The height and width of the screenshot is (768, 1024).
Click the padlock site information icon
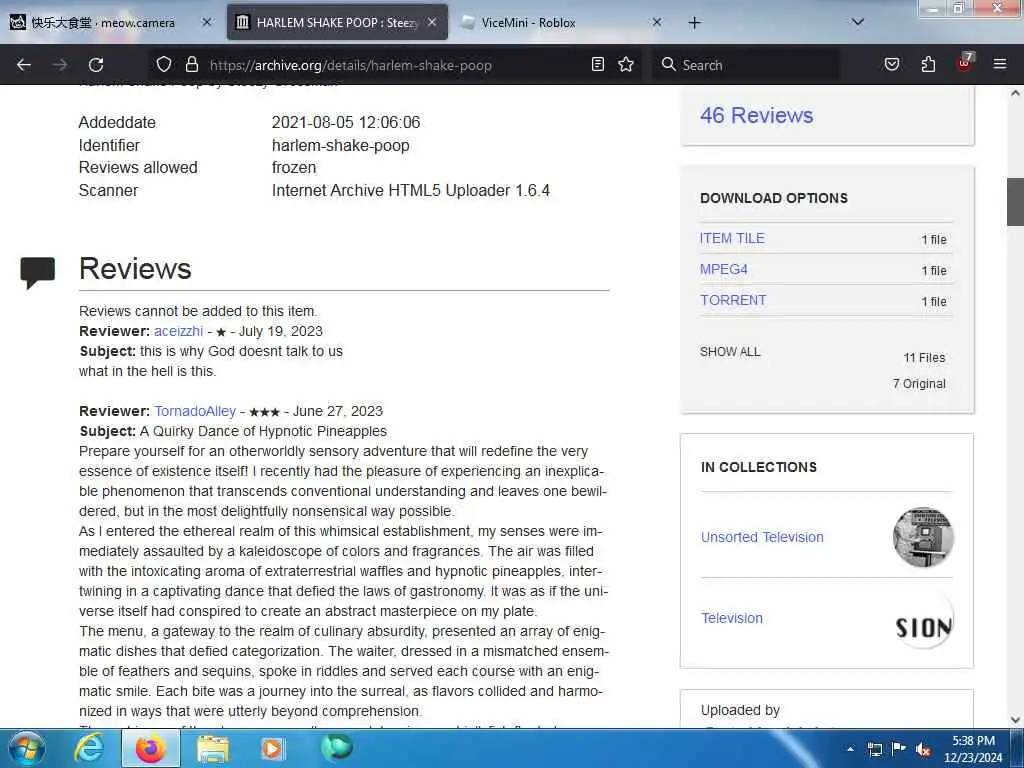pos(191,64)
